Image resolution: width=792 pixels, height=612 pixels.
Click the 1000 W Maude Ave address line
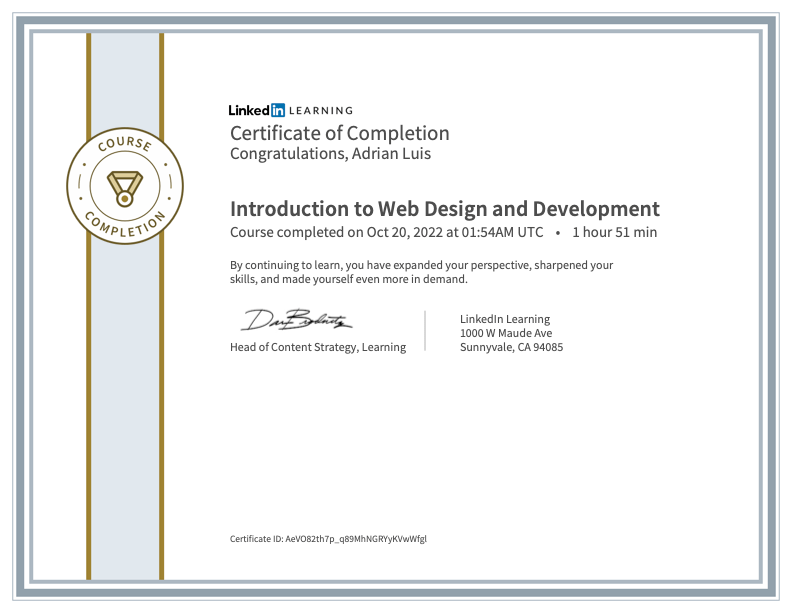click(506, 333)
